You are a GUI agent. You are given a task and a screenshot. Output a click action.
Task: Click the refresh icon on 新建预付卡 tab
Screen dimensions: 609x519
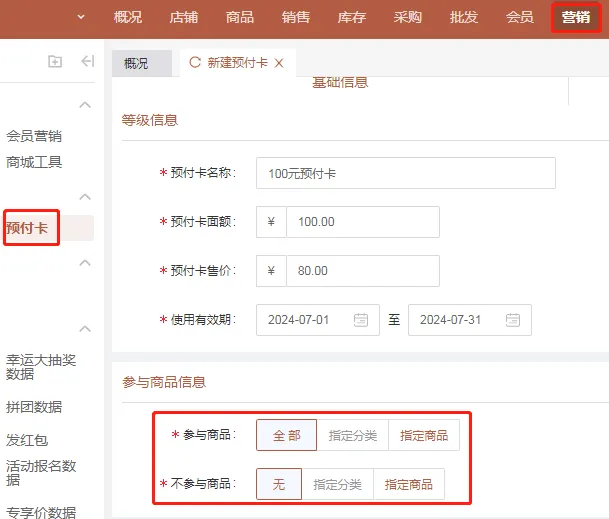194,63
